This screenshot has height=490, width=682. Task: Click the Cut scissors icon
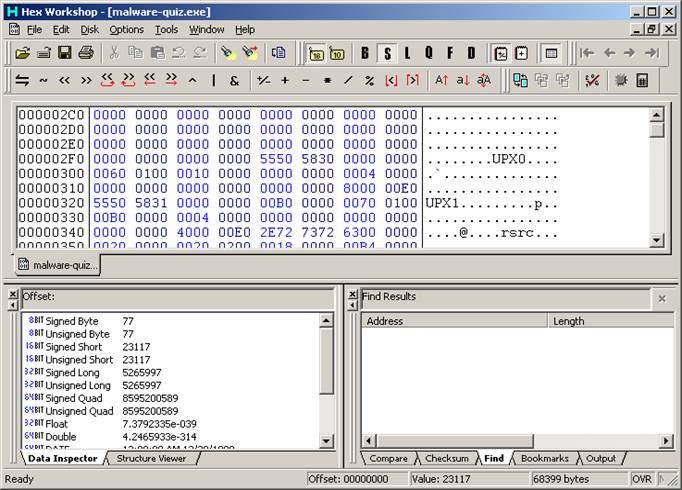(114, 53)
